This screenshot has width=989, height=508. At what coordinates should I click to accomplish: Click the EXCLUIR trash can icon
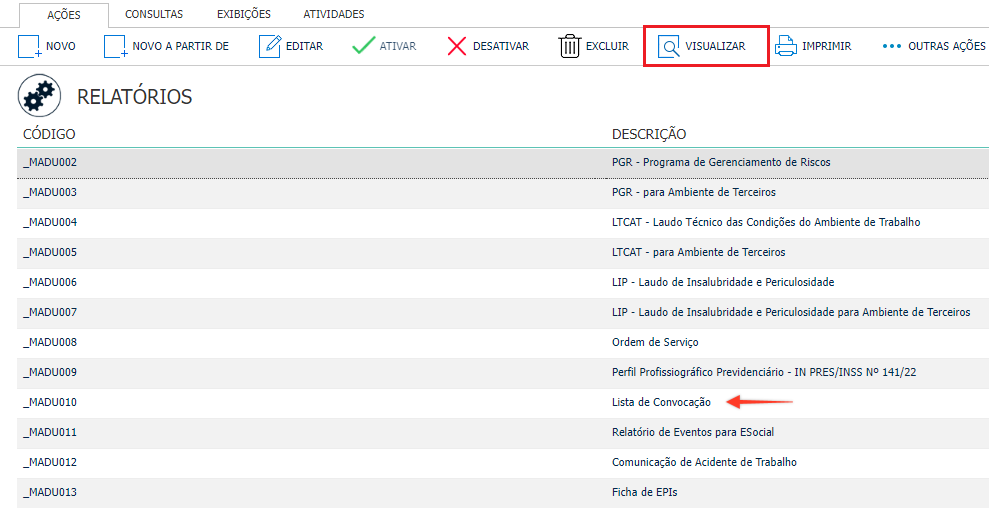coord(569,47)
